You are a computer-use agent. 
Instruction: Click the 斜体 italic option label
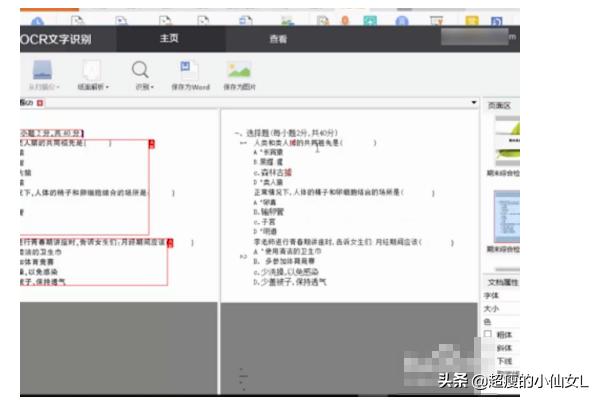[504, 348]
